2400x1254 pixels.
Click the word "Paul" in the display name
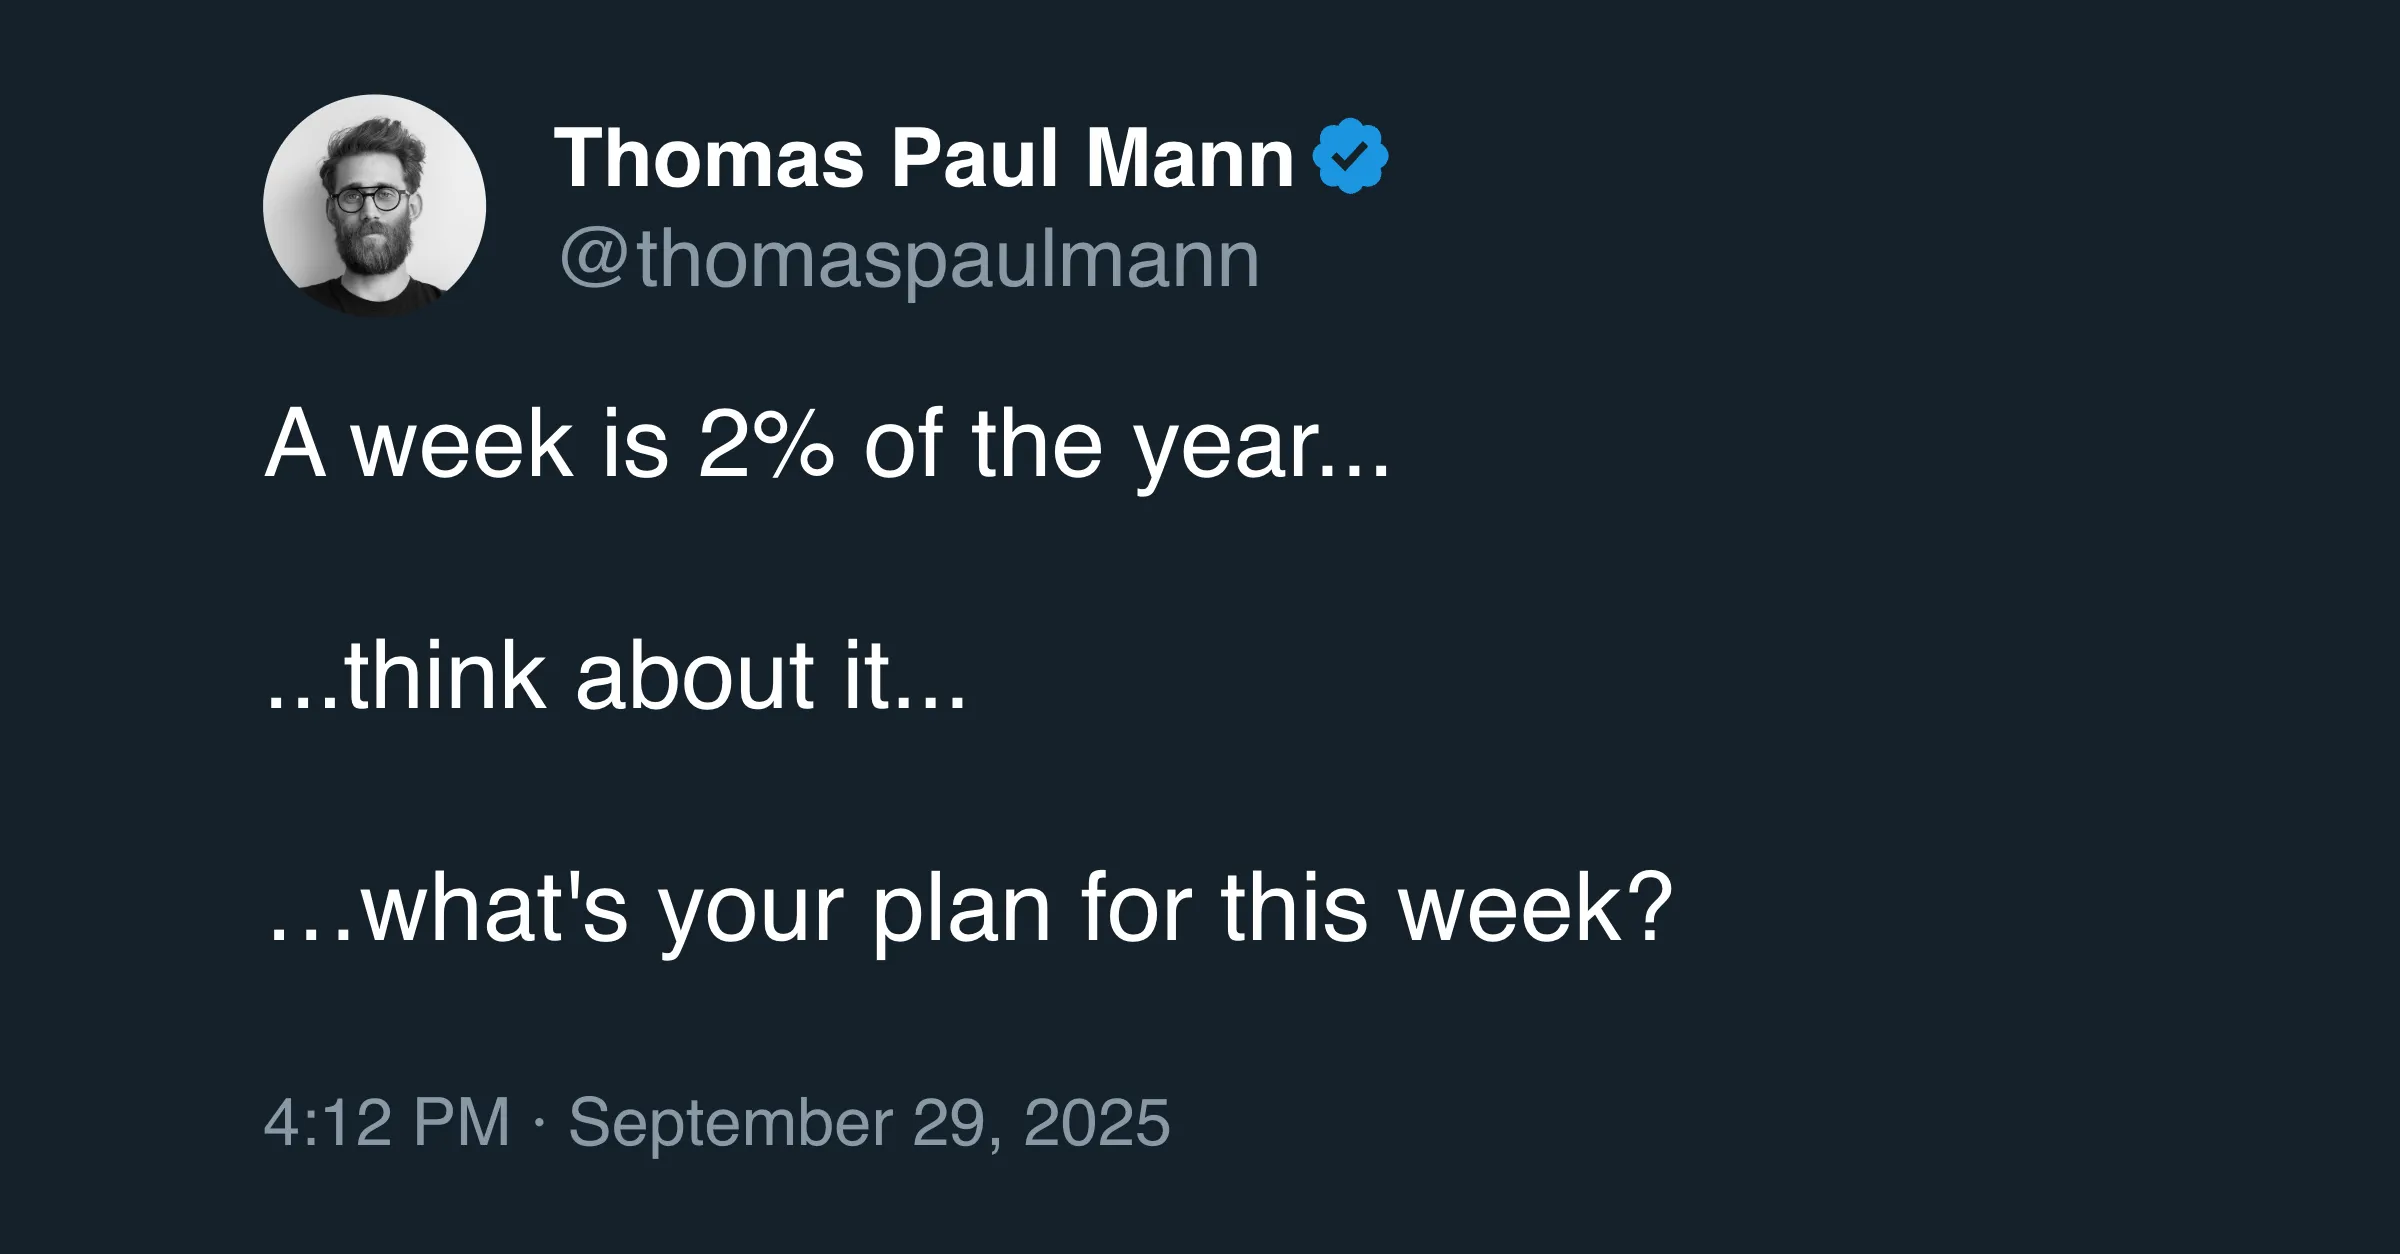coord(974,158)
